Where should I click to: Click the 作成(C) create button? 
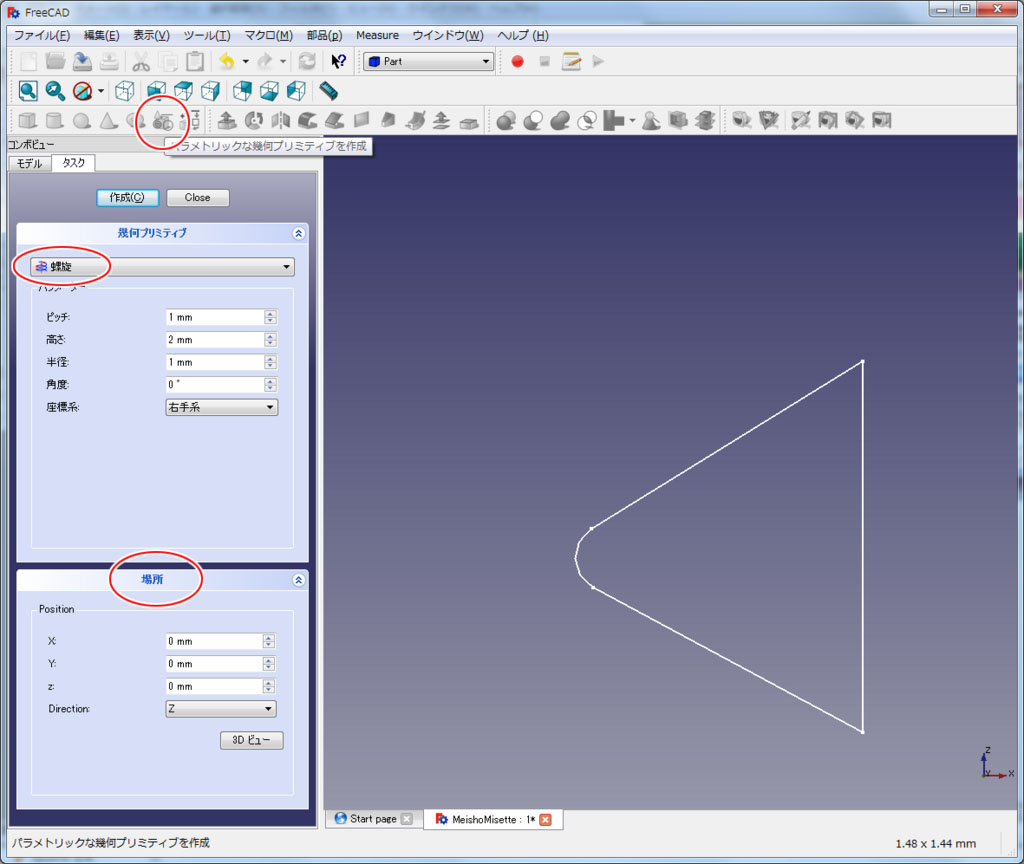point(127,197)
